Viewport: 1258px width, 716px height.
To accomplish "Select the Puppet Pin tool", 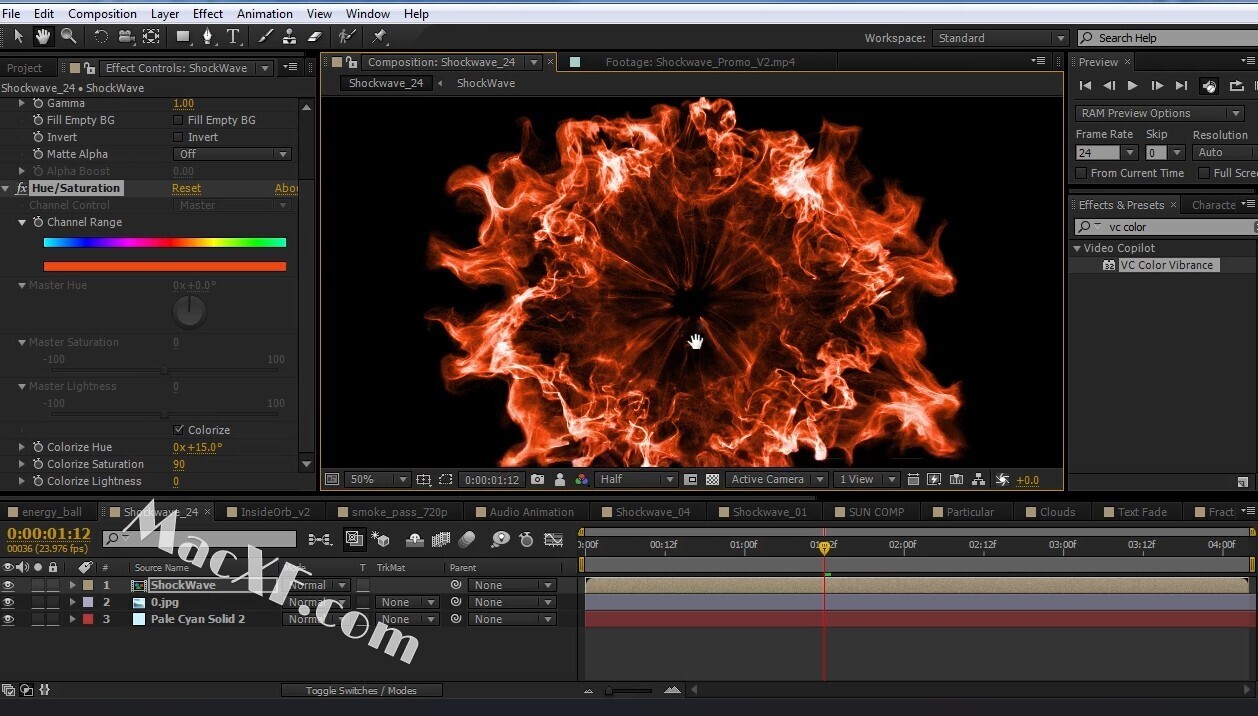I will click(379, 37).
